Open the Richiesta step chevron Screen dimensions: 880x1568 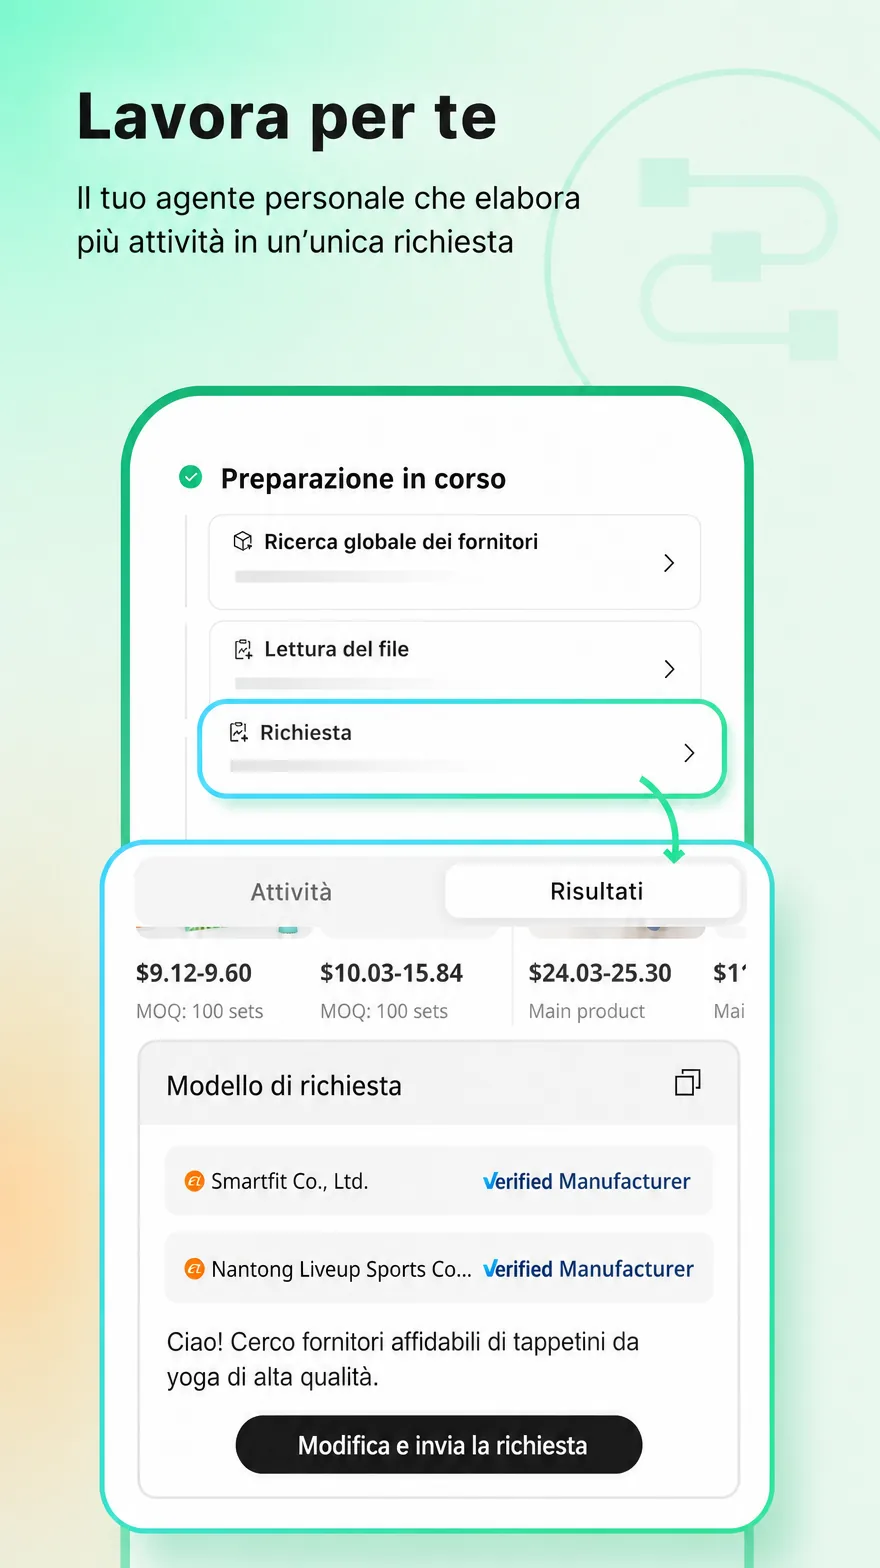[x=689, y=753]
